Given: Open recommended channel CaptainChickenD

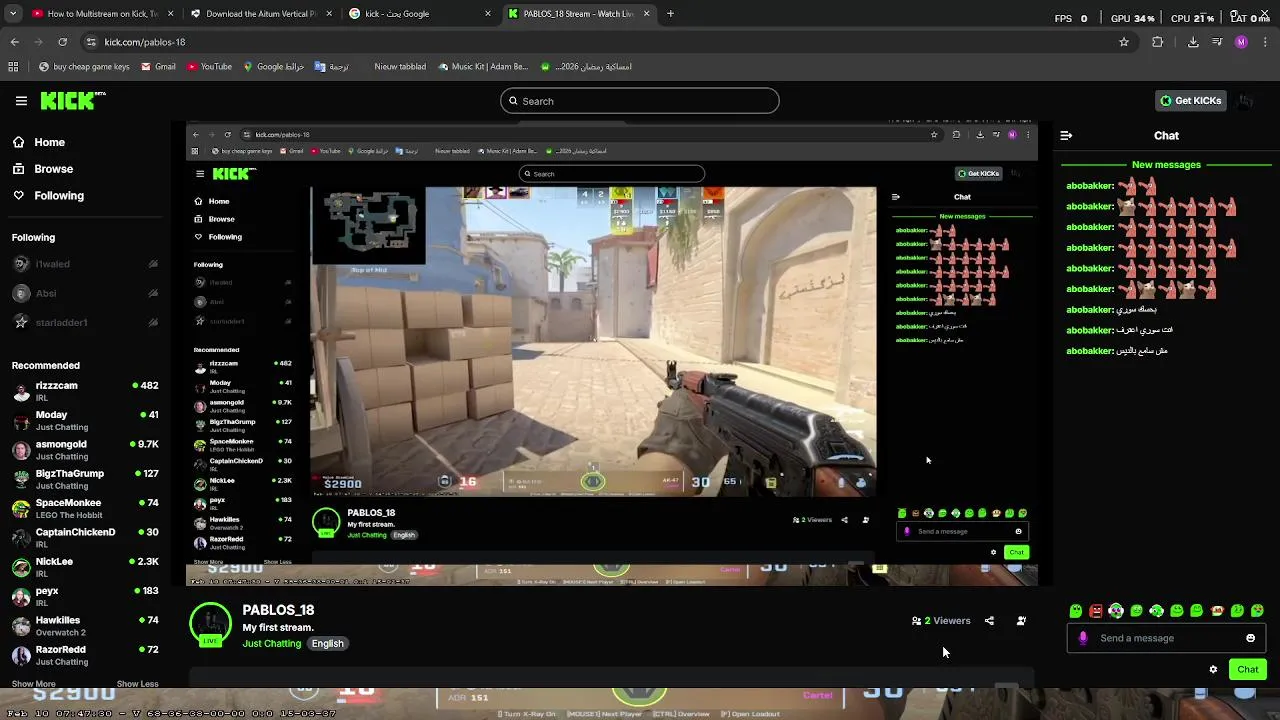Looking at the screenshot, I should [x=85, y=538].
